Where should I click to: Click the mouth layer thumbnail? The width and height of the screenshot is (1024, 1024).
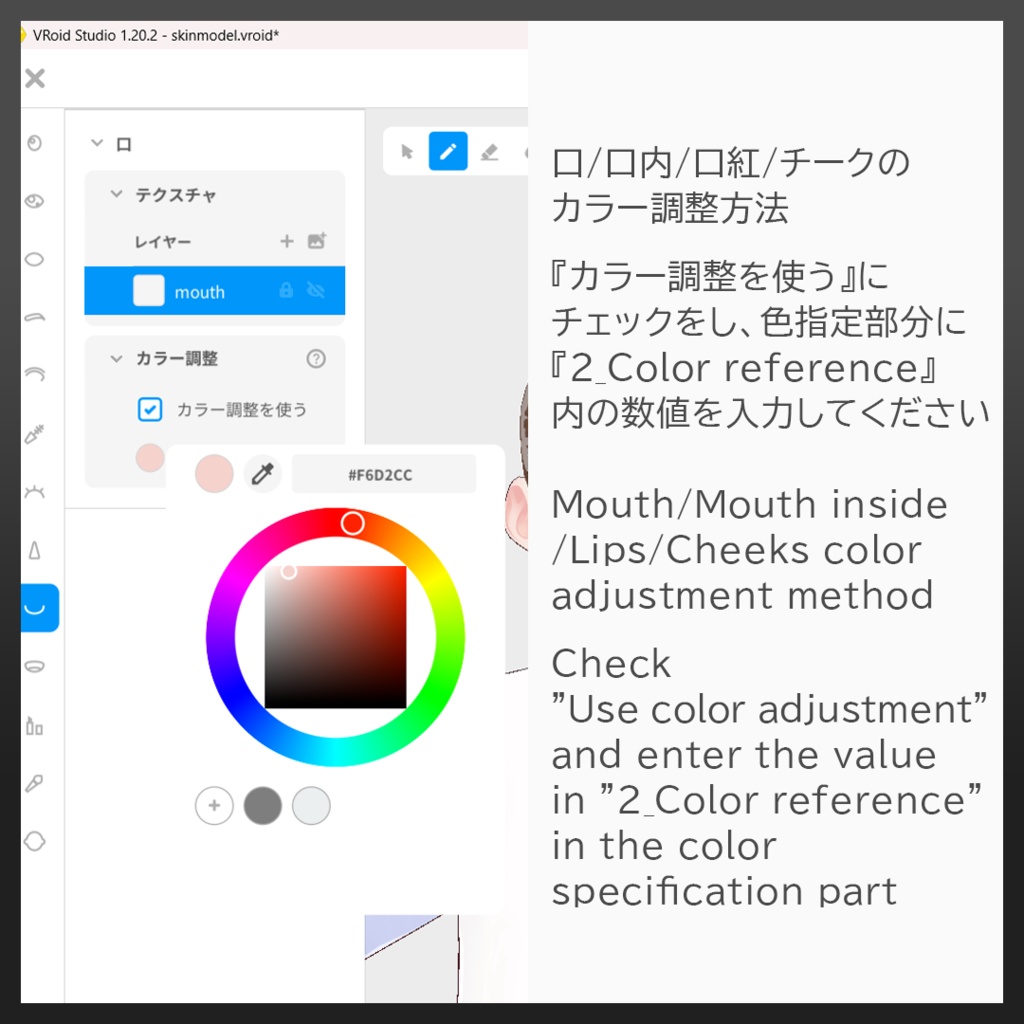tap(149, 291)
